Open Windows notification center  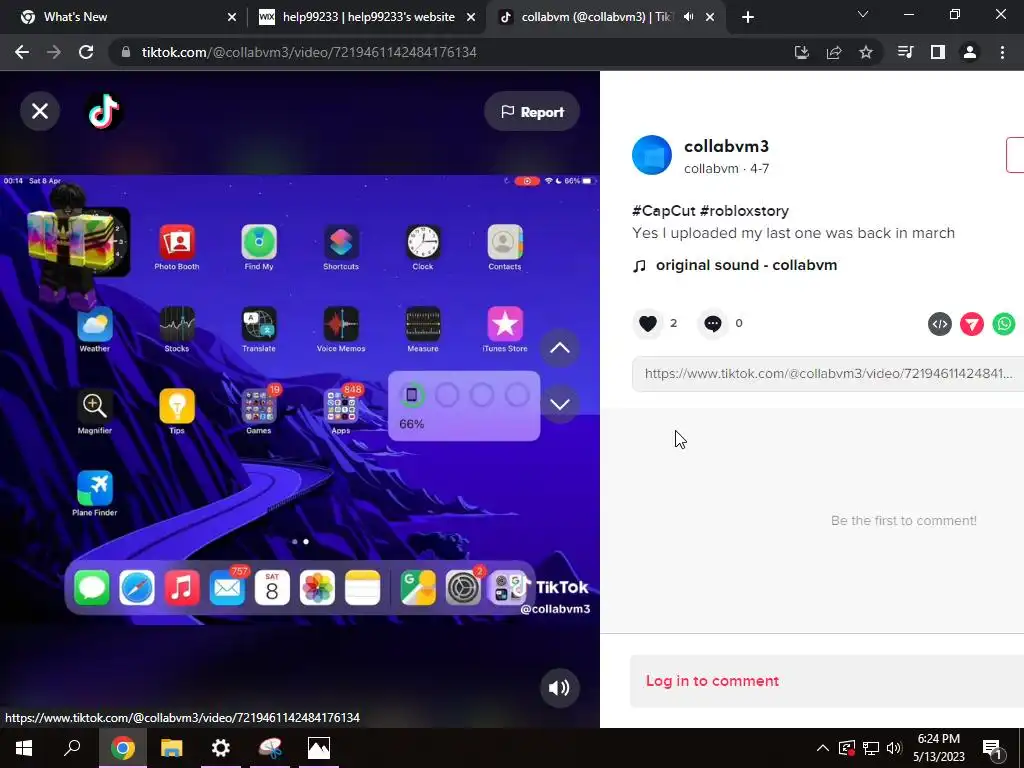(992, 748)
